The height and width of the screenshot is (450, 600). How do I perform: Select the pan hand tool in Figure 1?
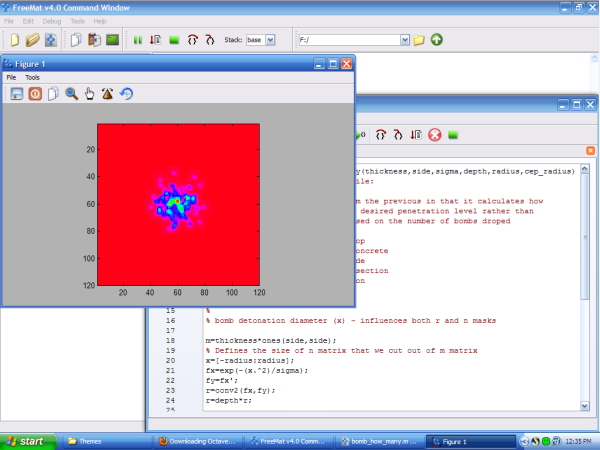[89, 94]
